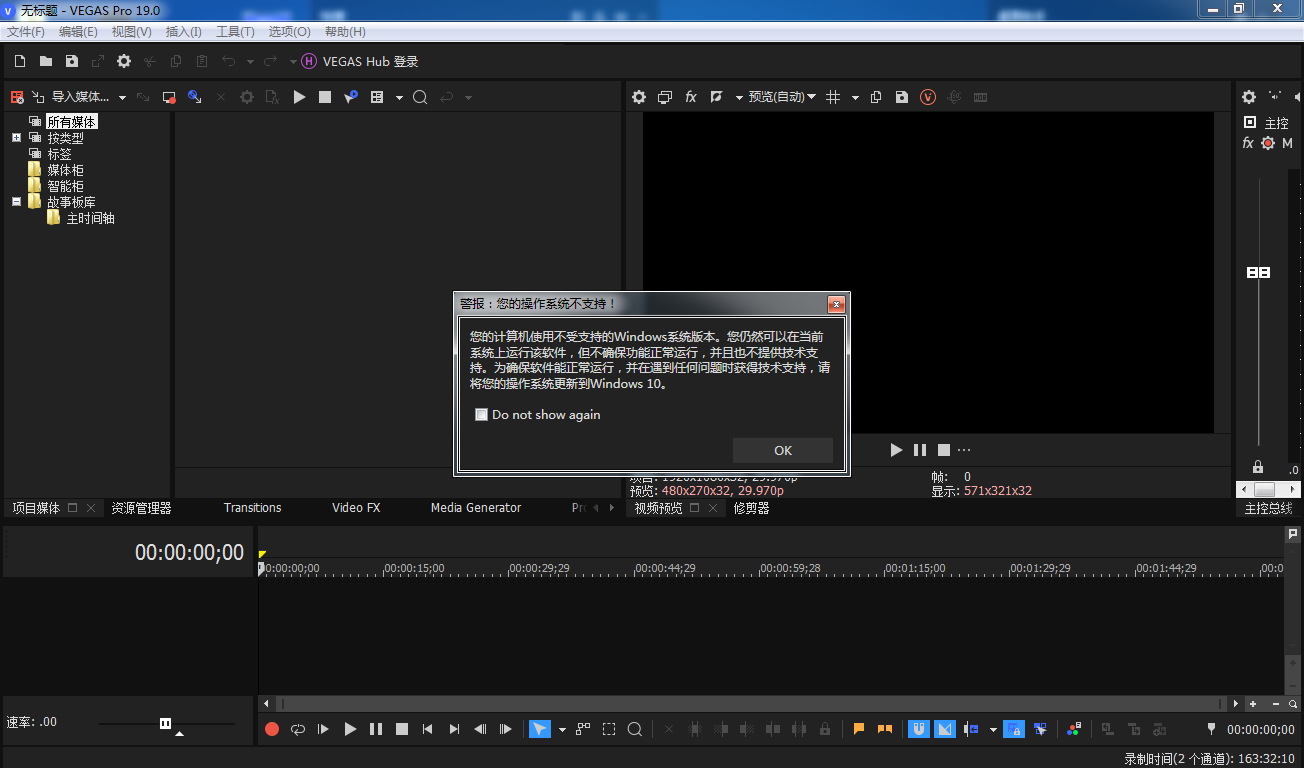Click the master automation settings red gear icon
1304x768 pixels.
(x=1268, y=143)
